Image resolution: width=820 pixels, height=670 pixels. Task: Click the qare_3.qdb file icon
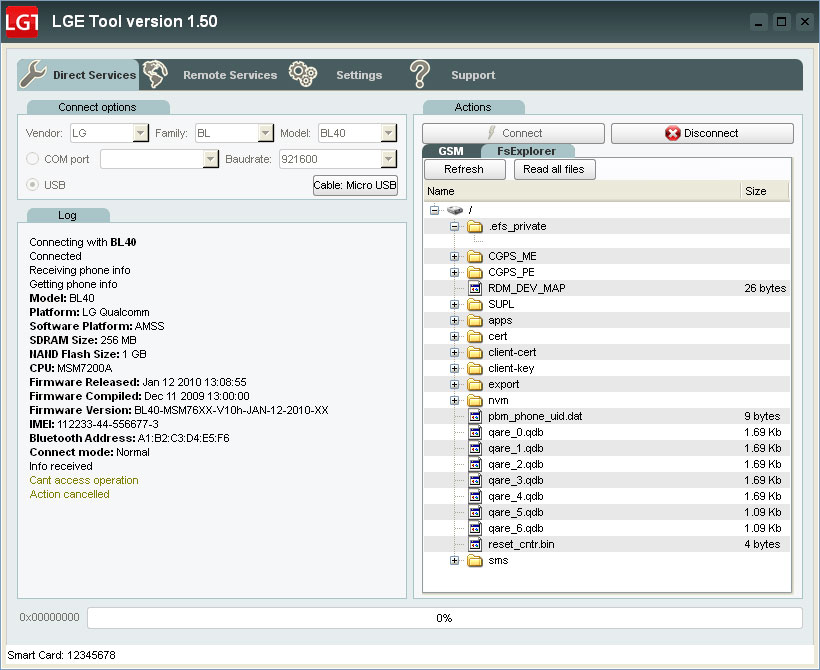click(x=475, y=481)
